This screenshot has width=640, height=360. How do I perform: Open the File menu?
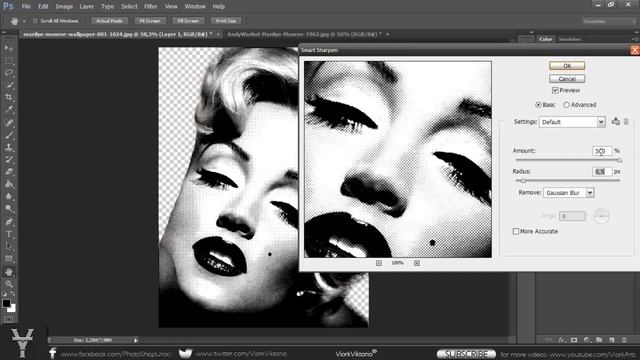tap(26, 7)
